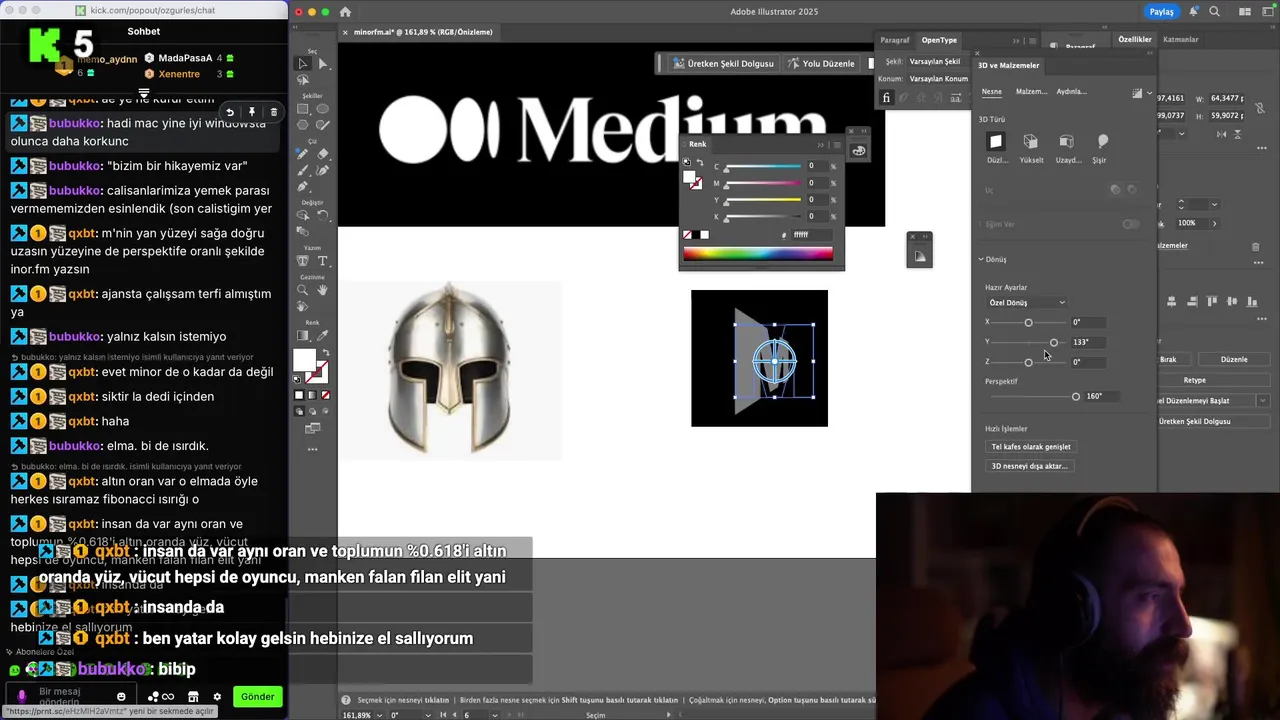The width and height of the screenshot is (1280, 720).
Task: Select the Selection arrow tool
Action: [x=303, y=64]
